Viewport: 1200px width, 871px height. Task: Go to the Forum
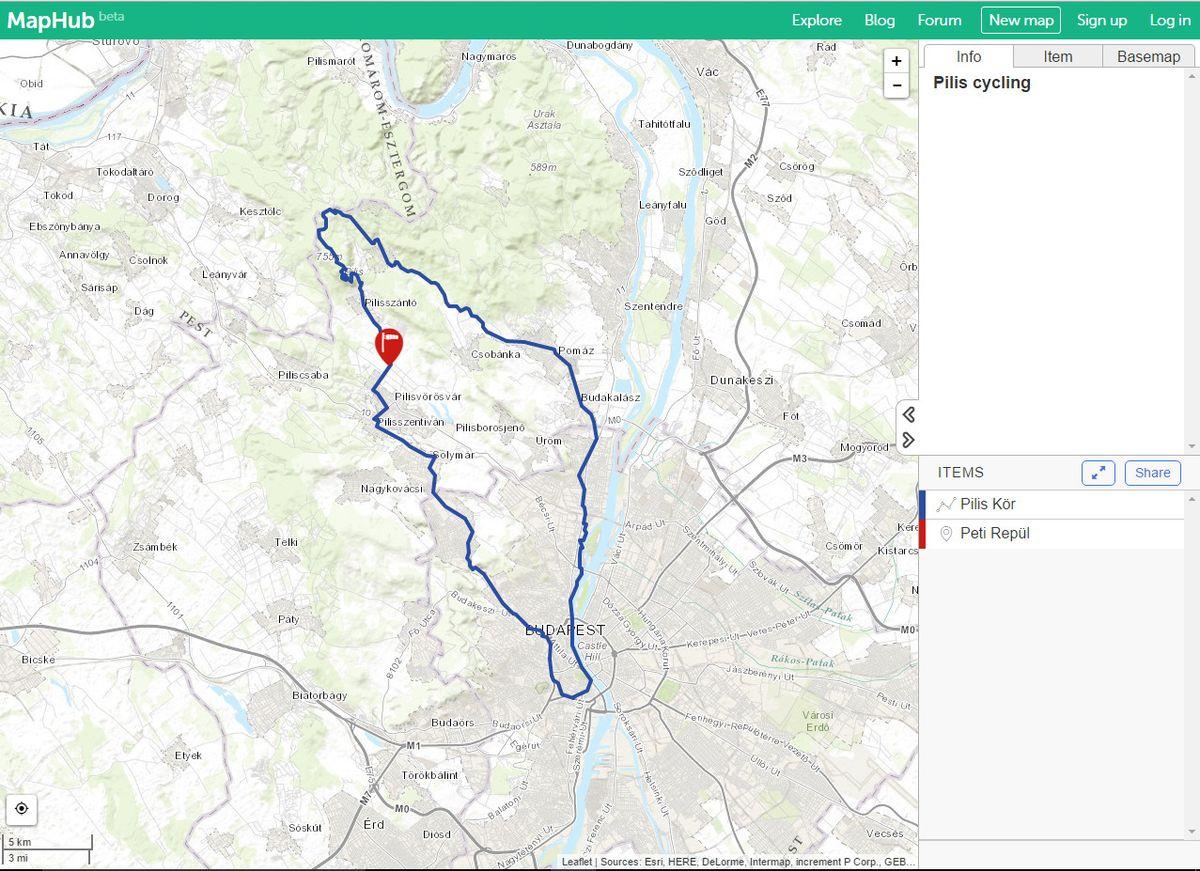click(939, 20)
